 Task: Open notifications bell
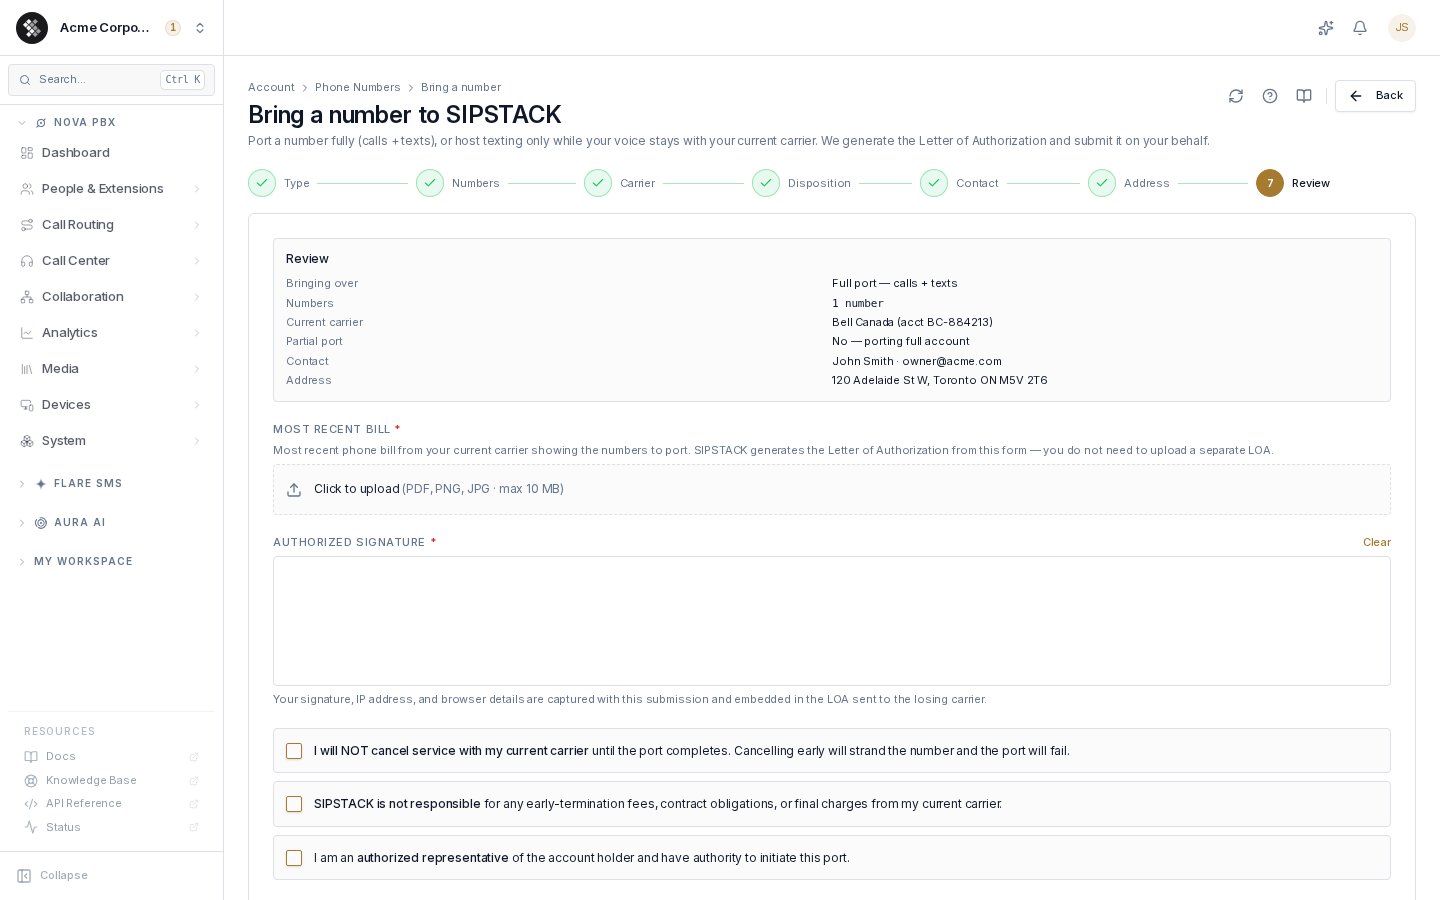[x=1360, y=28]
